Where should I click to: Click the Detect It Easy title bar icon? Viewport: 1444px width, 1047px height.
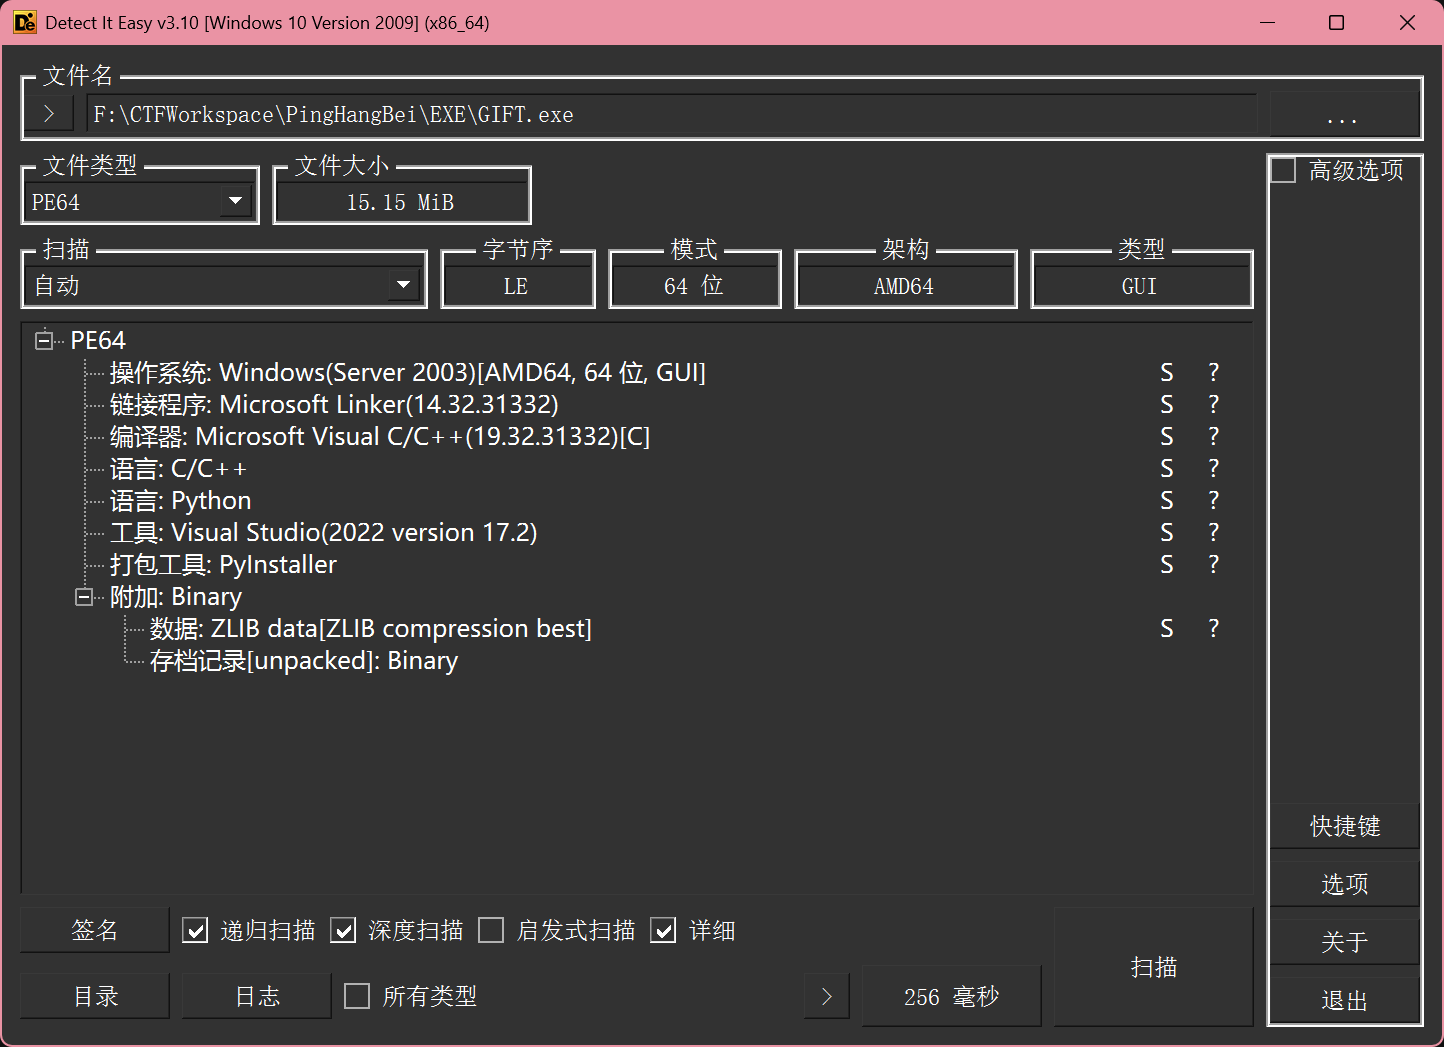(x=24, y=22)
